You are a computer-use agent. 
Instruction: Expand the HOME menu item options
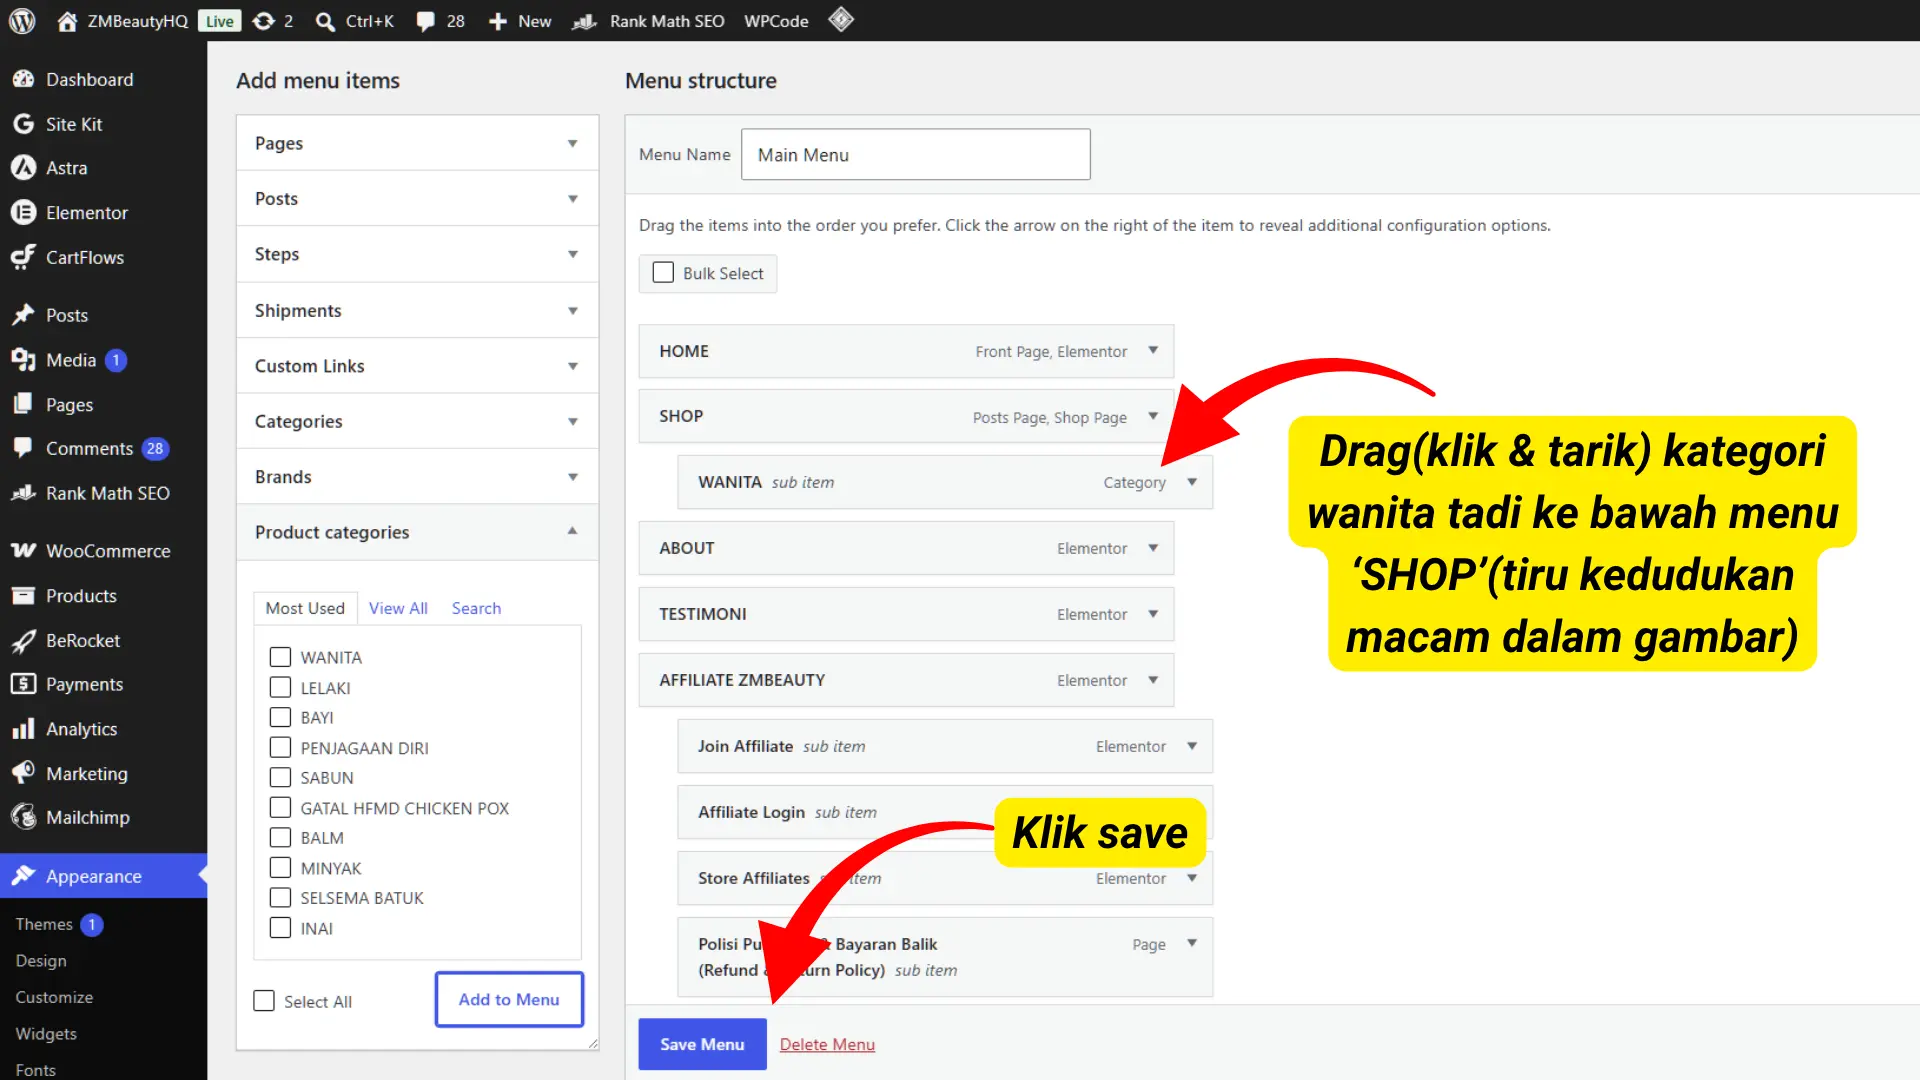(1153, 351)
